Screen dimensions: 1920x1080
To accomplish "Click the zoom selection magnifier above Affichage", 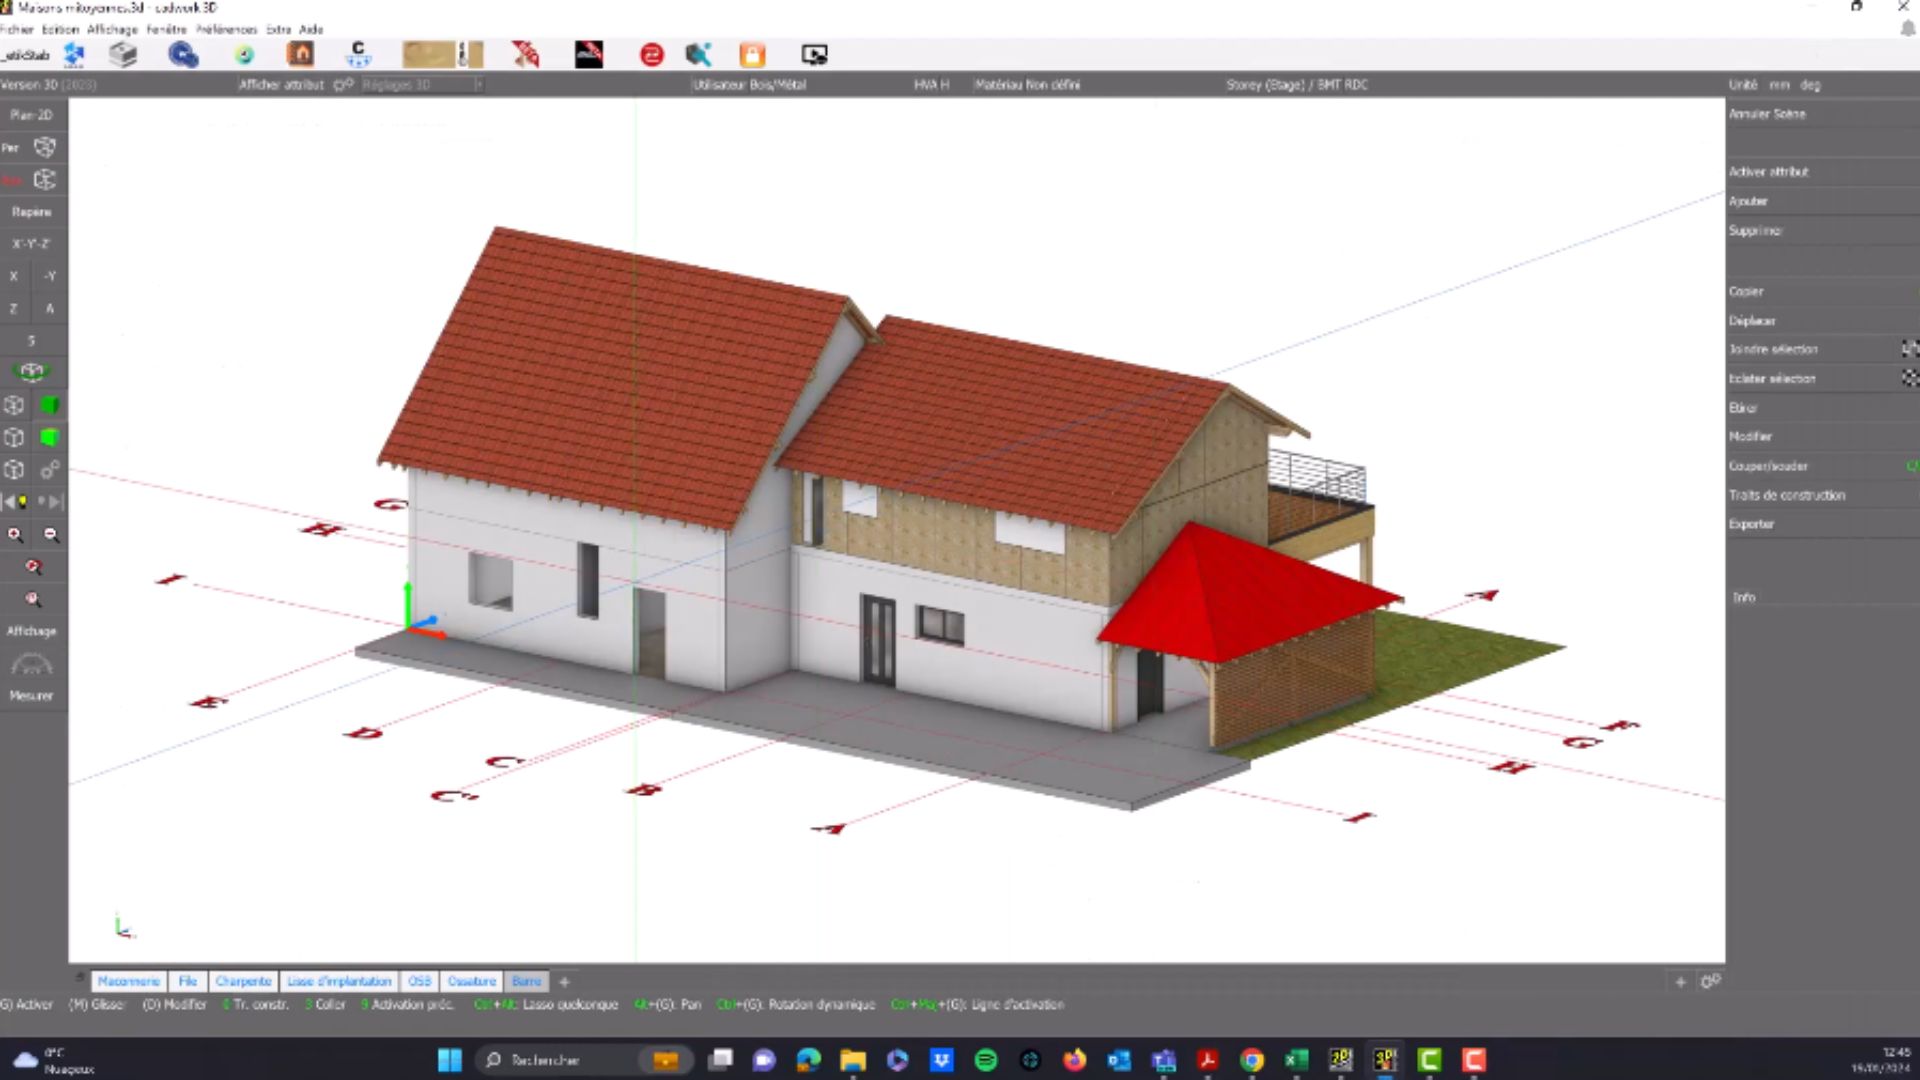I will [33, 599].
